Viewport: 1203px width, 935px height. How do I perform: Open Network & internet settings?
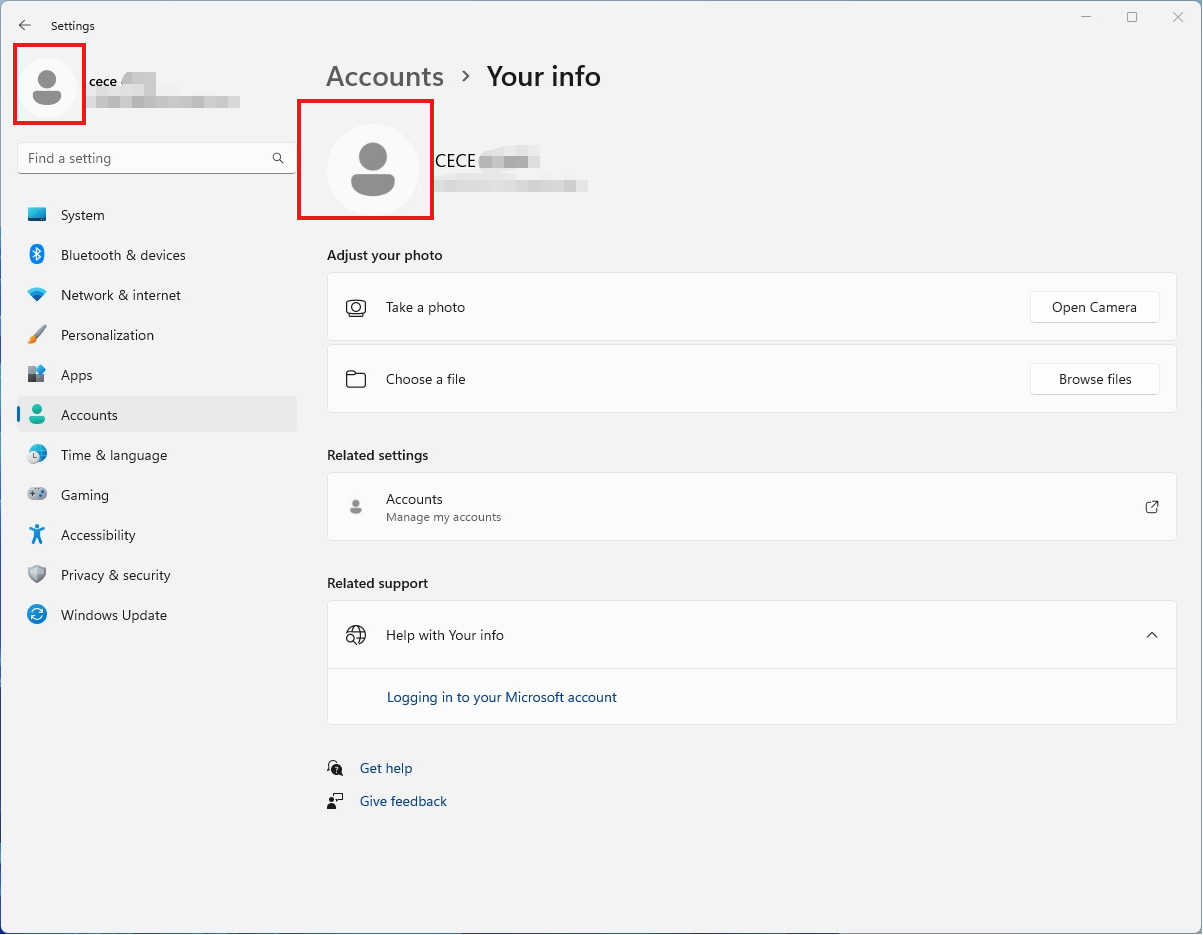coord(120,295)
